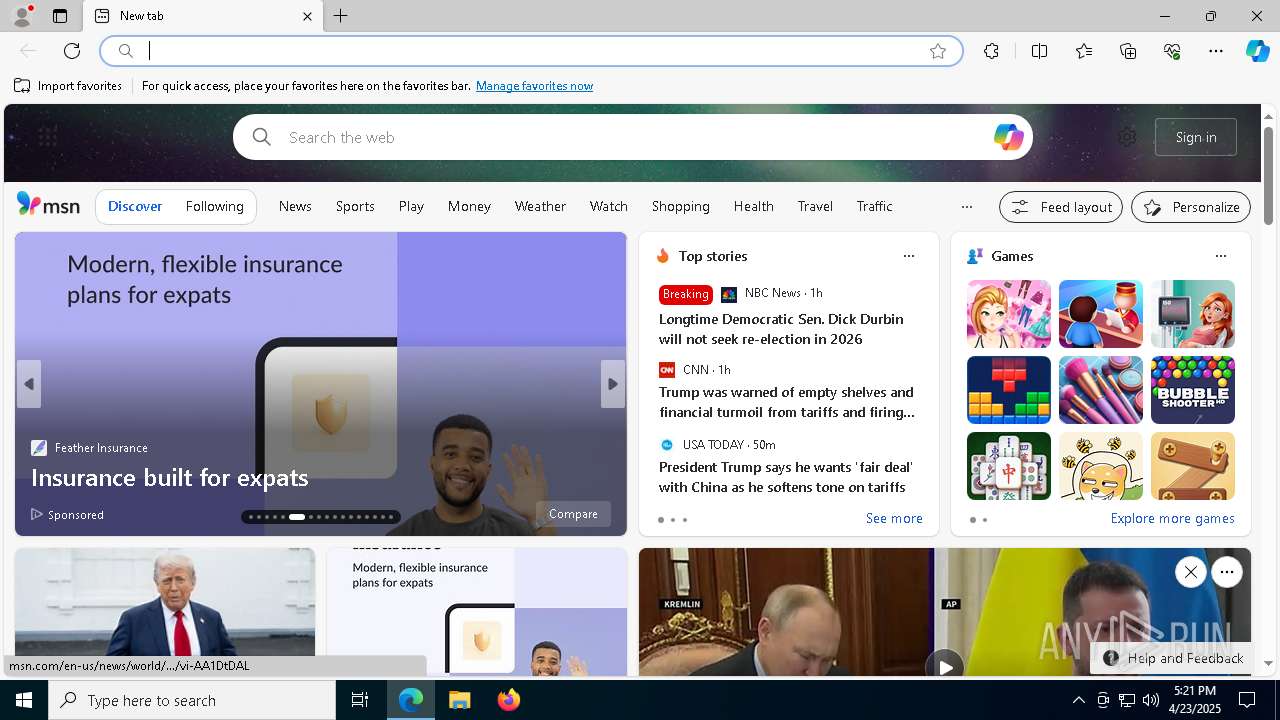Open Feed layout options

1061,207
